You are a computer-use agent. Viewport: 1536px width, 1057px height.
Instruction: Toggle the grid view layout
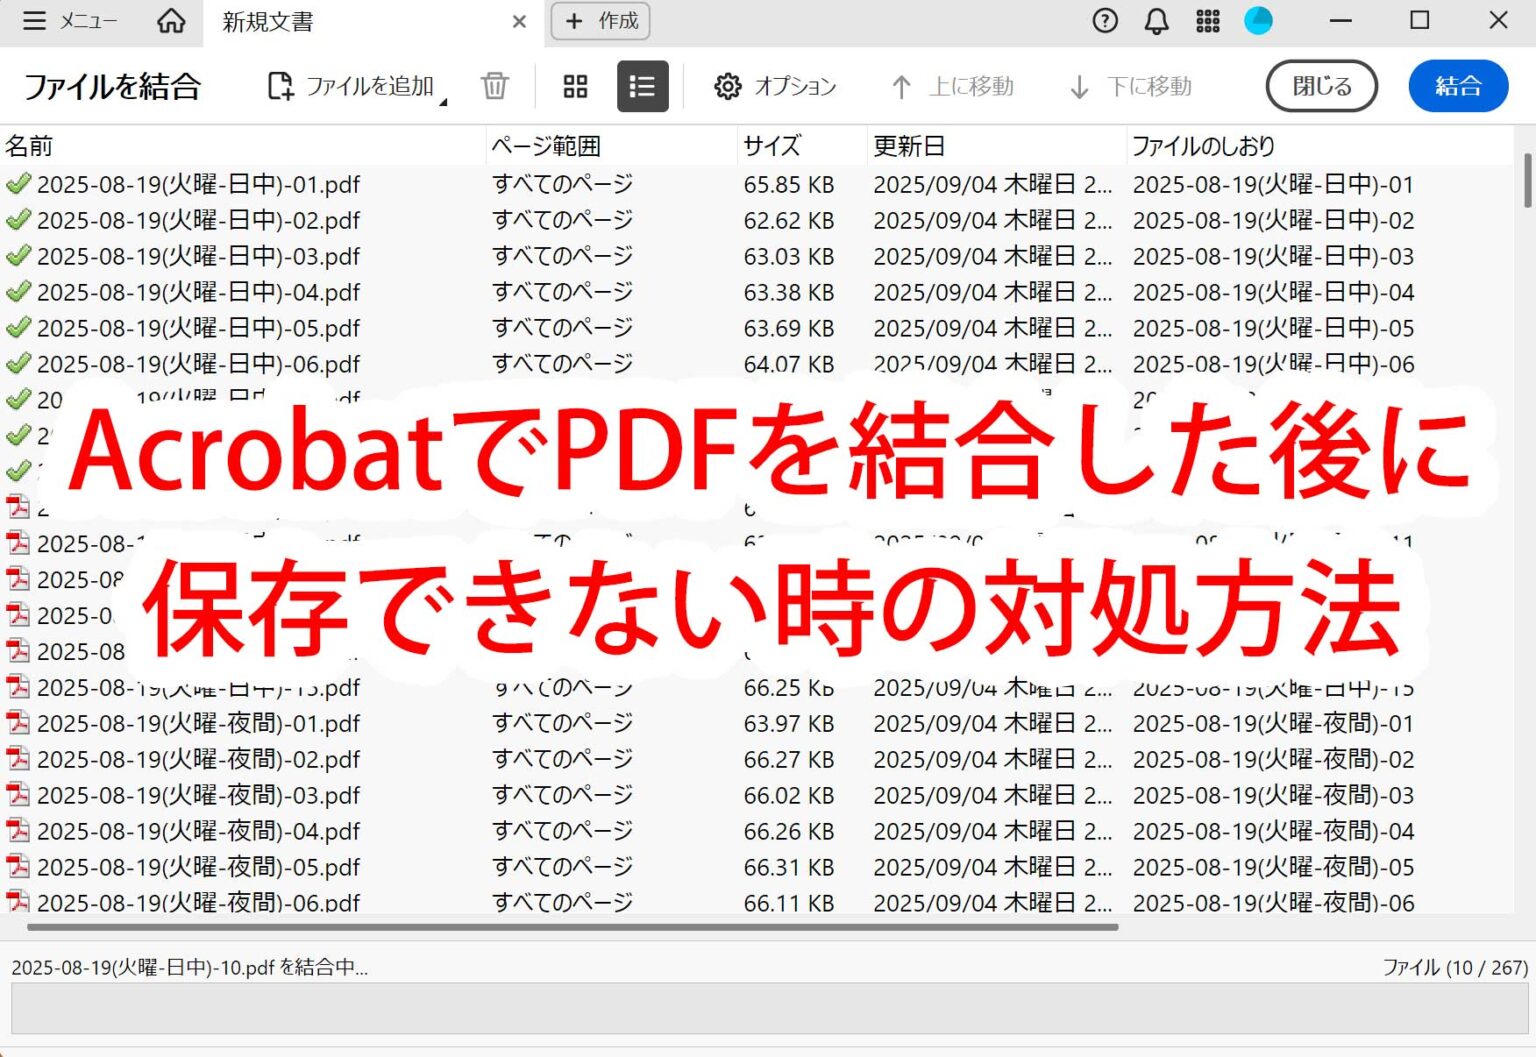(575, 86)
